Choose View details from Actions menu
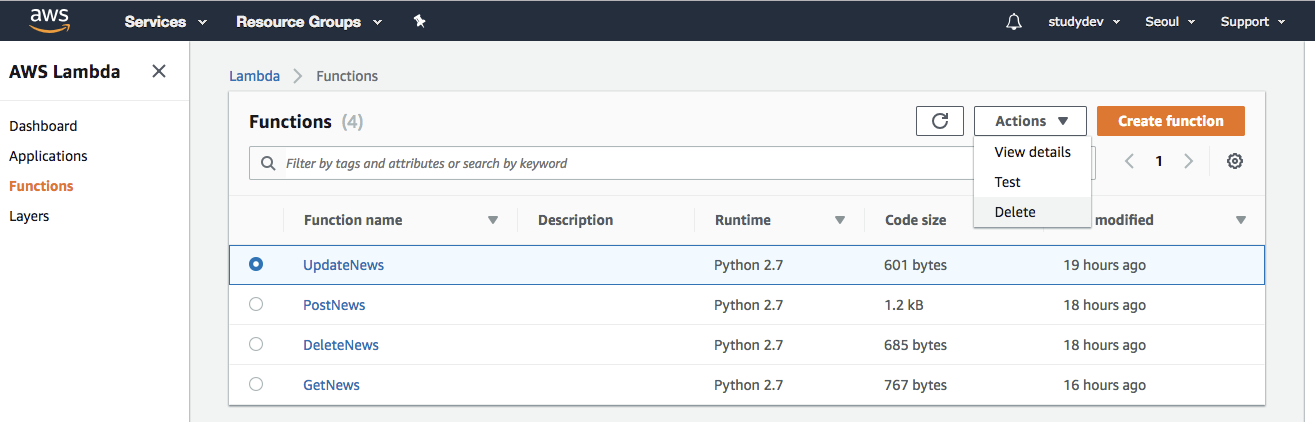This screenshot has height=422, width=1315. [x=1032, y=152]
